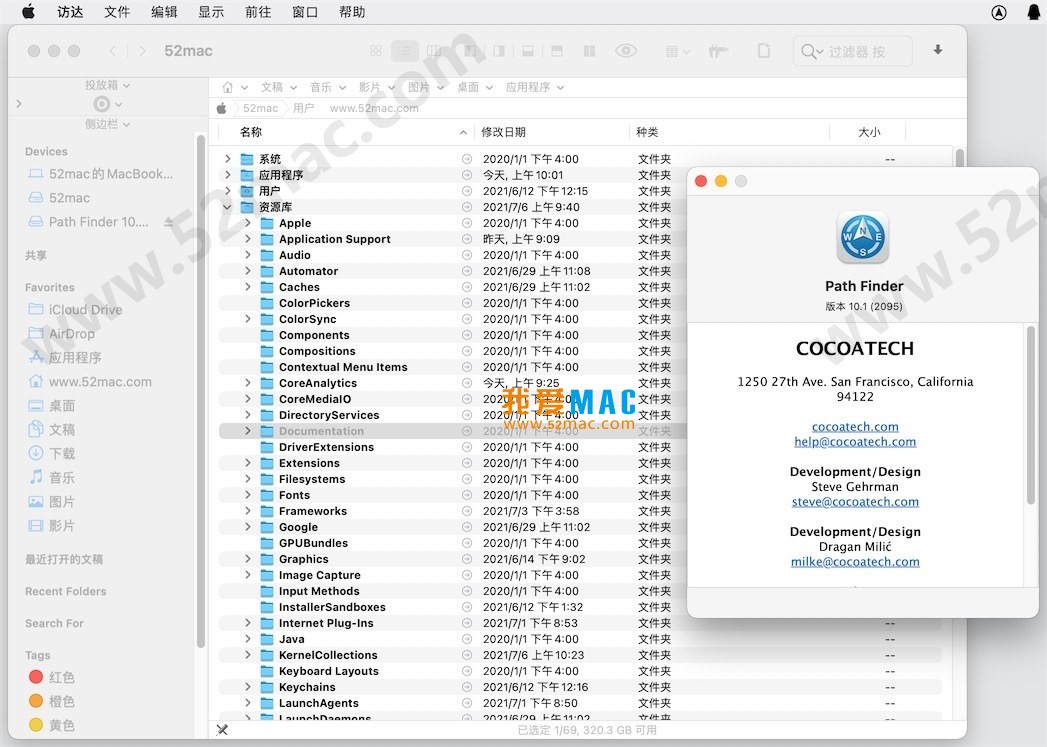Open cocoatech.com link in About window
1047x747 pixels.
pos(855,427)
